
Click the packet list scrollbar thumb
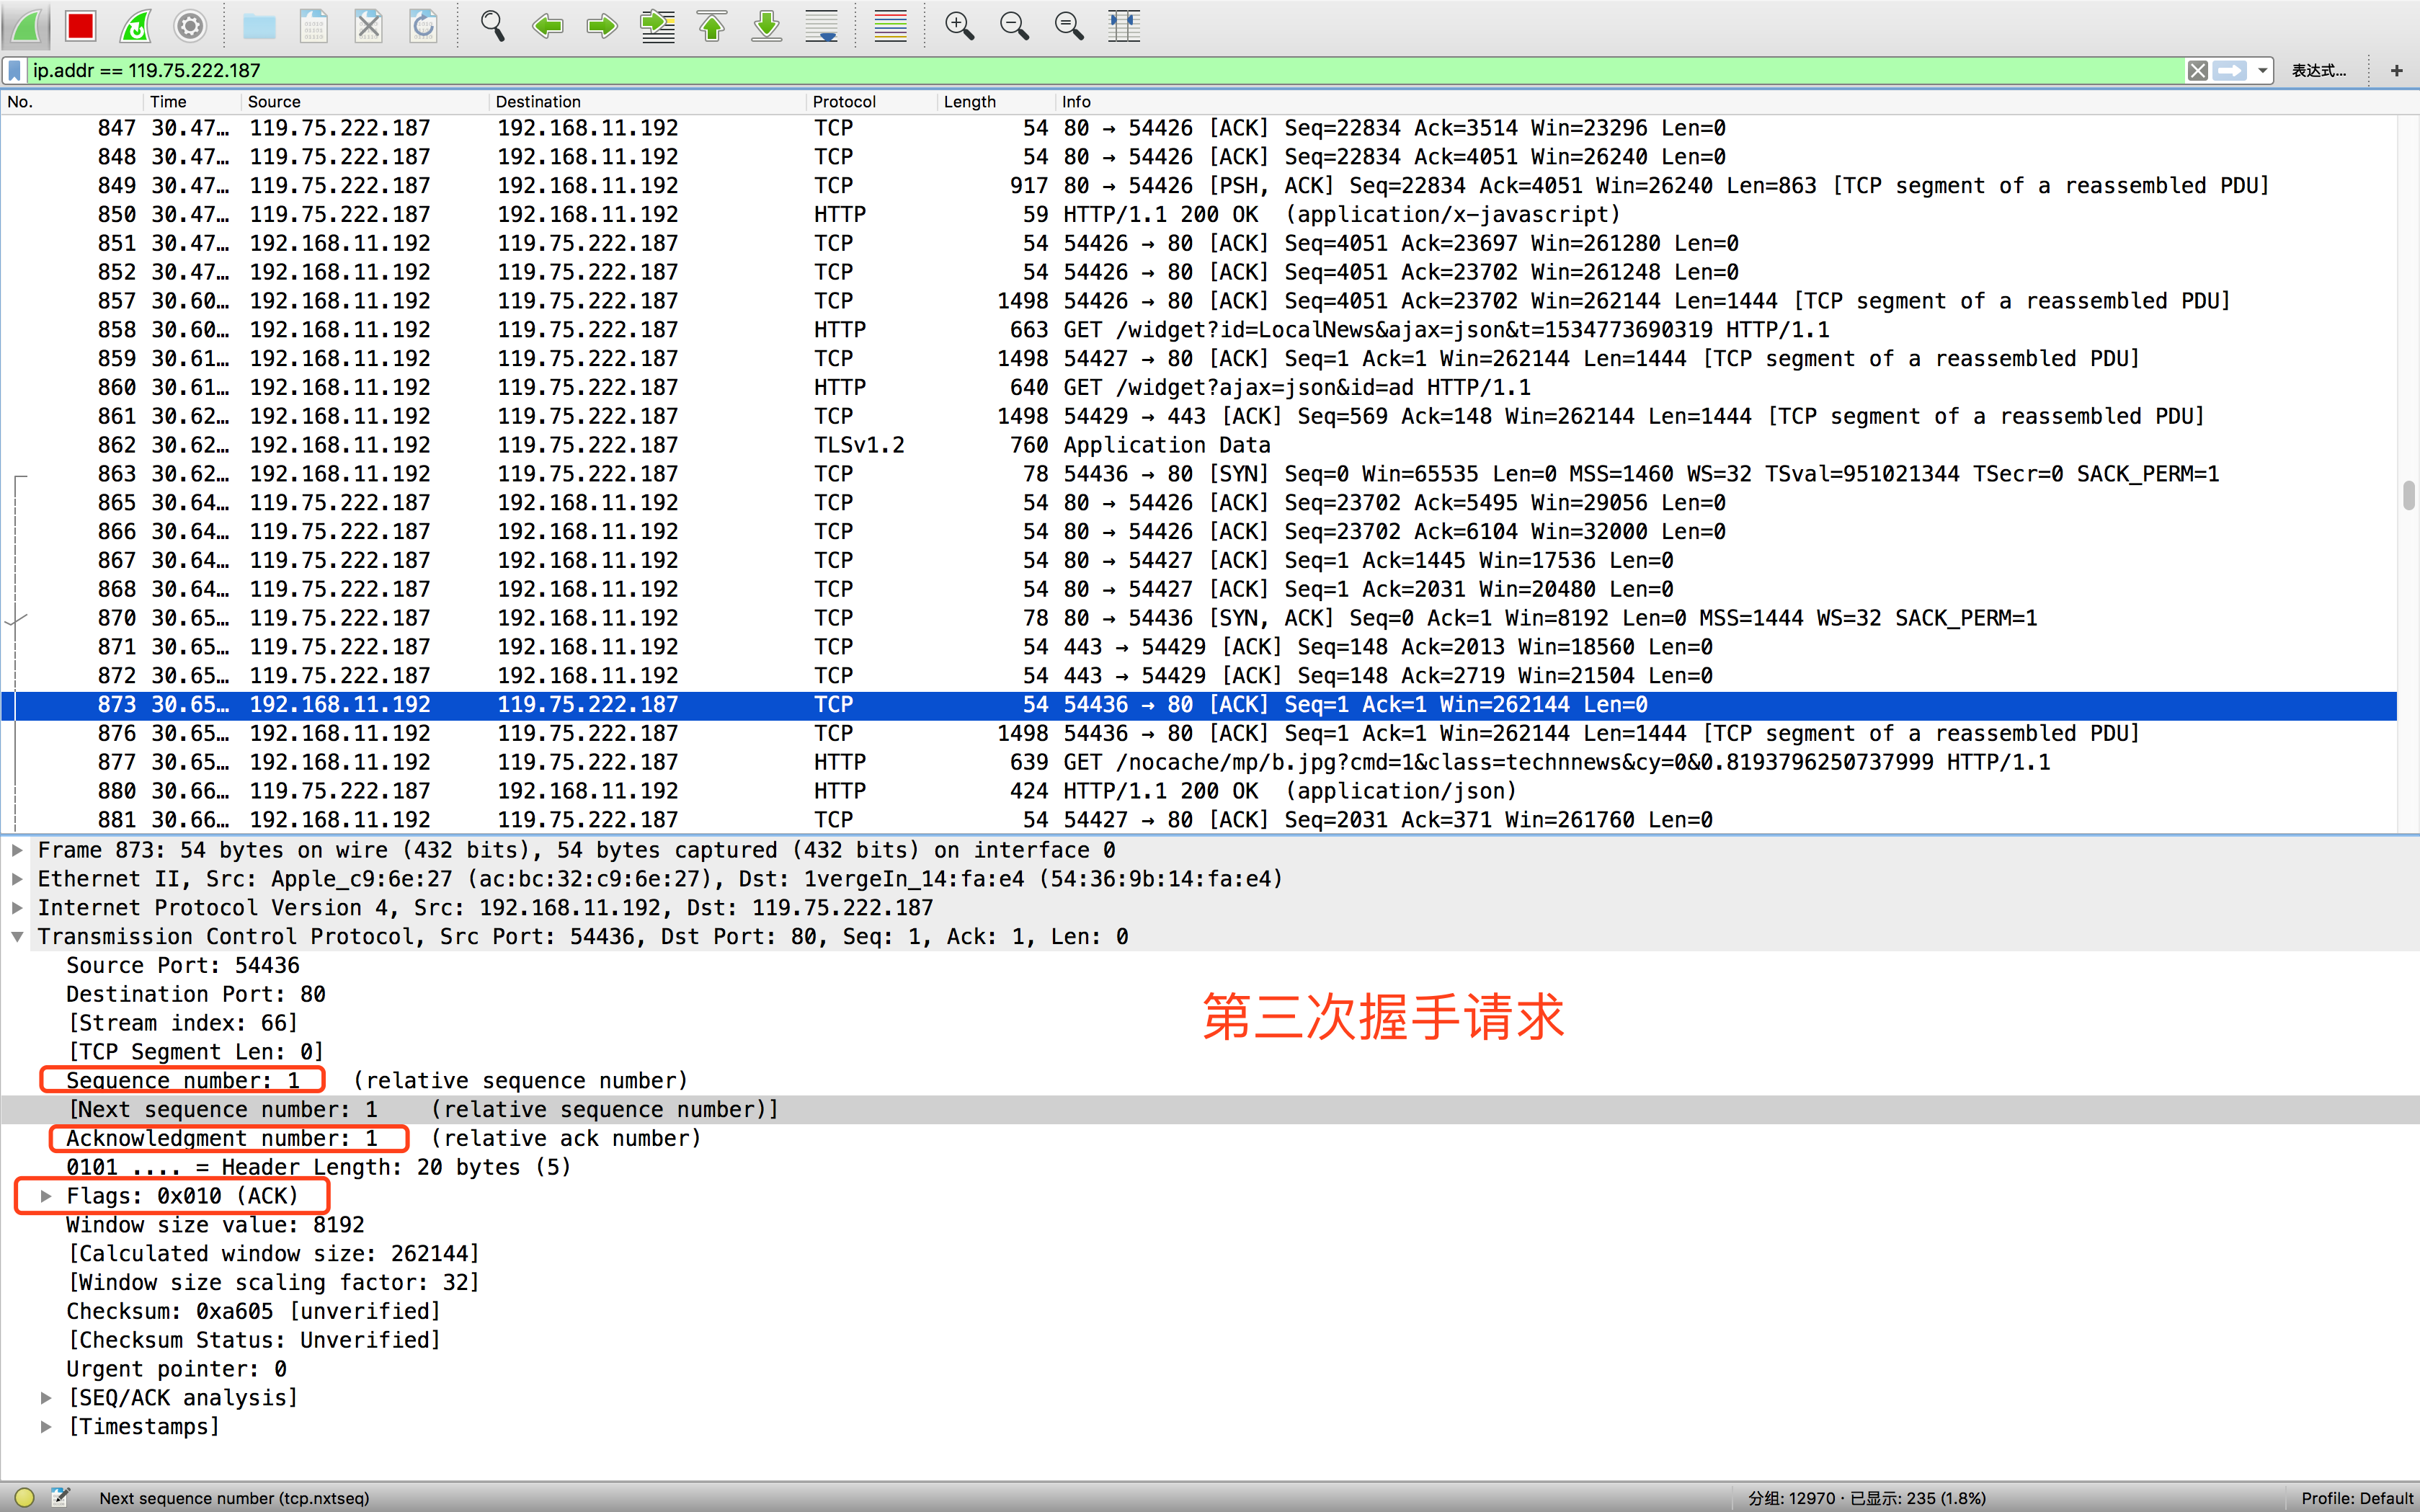click(2408, 495)
